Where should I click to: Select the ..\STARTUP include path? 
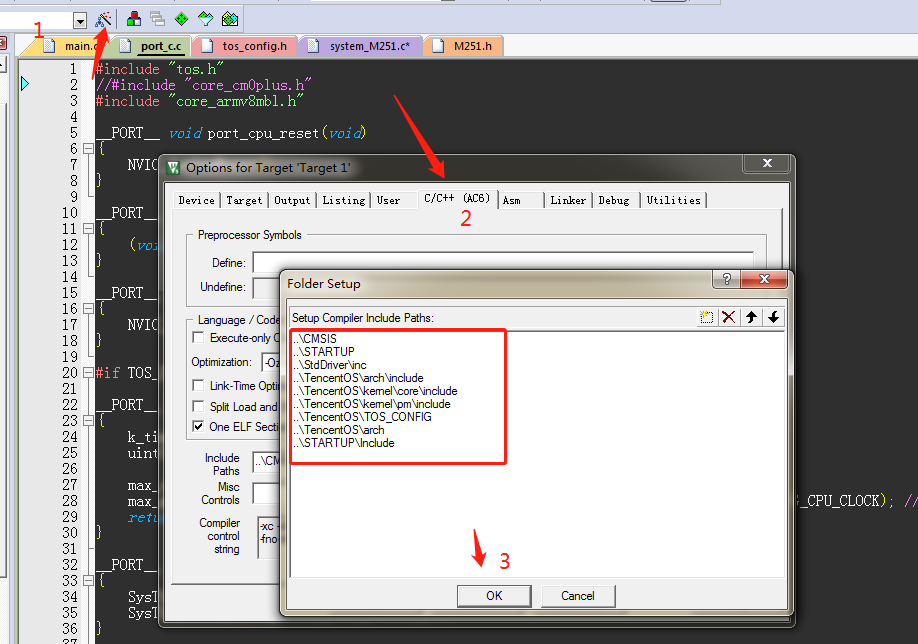point(324,351)
